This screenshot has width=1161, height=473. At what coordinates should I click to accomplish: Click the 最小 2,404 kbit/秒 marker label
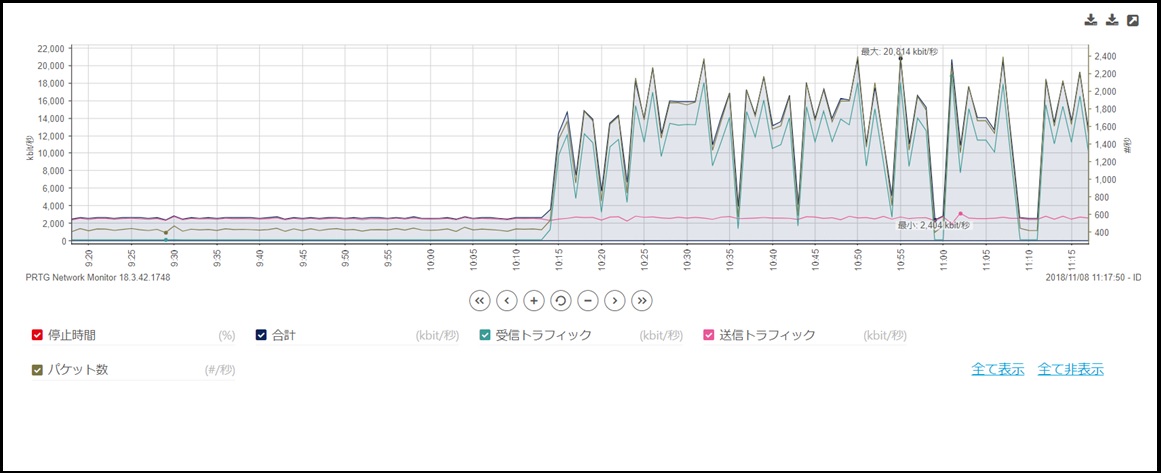(x=934, y=224)
